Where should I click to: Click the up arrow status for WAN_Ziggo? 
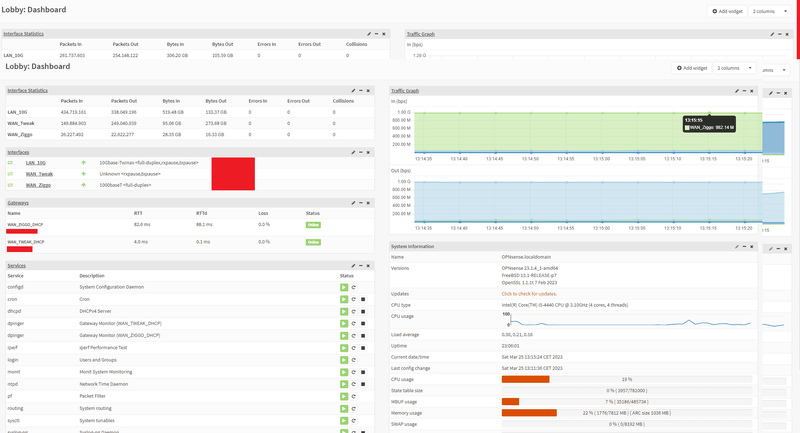click(83, 185)
